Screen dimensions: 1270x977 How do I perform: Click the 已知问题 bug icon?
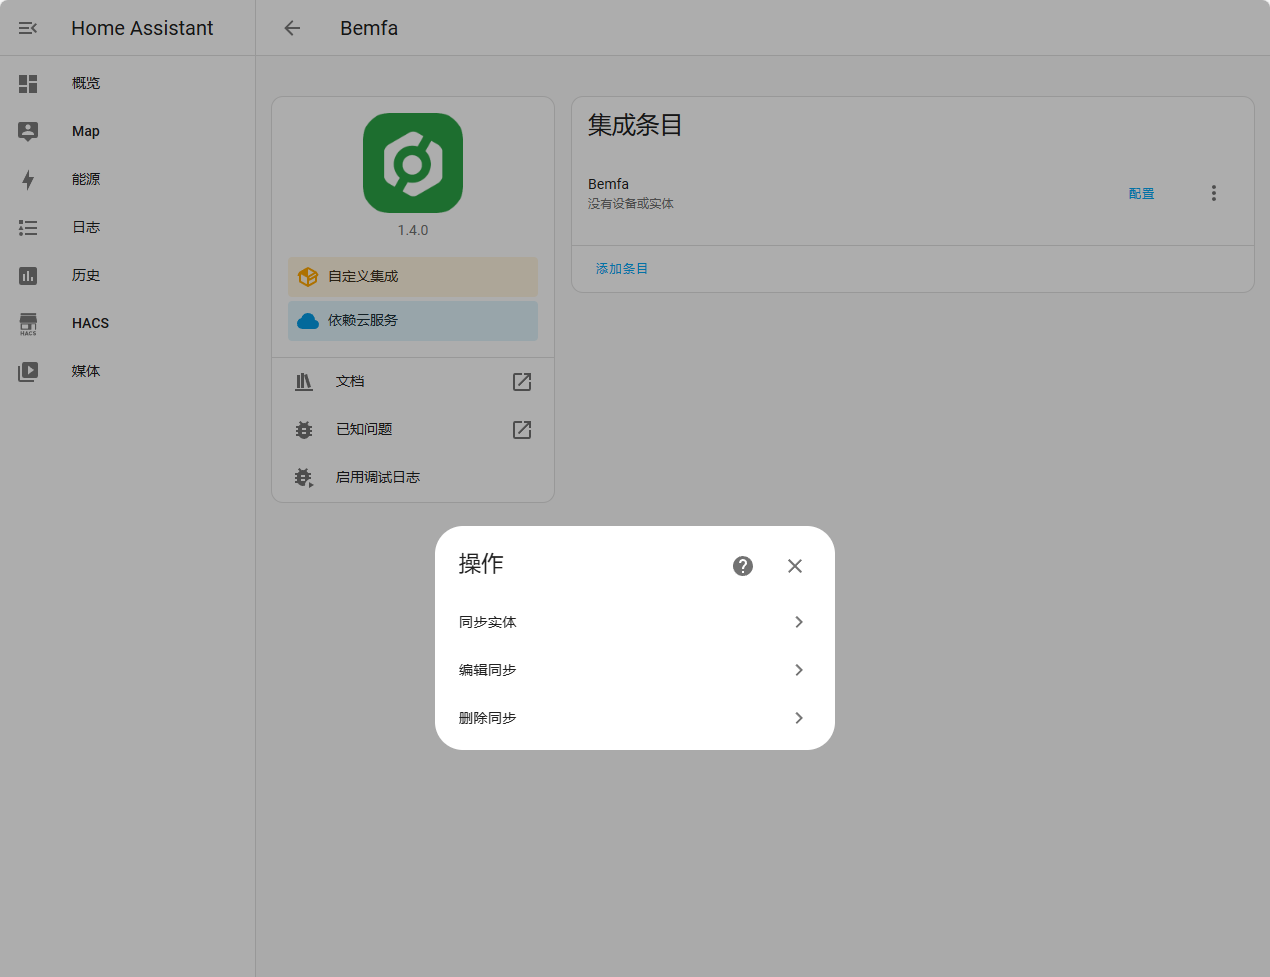tap(304, 430)
